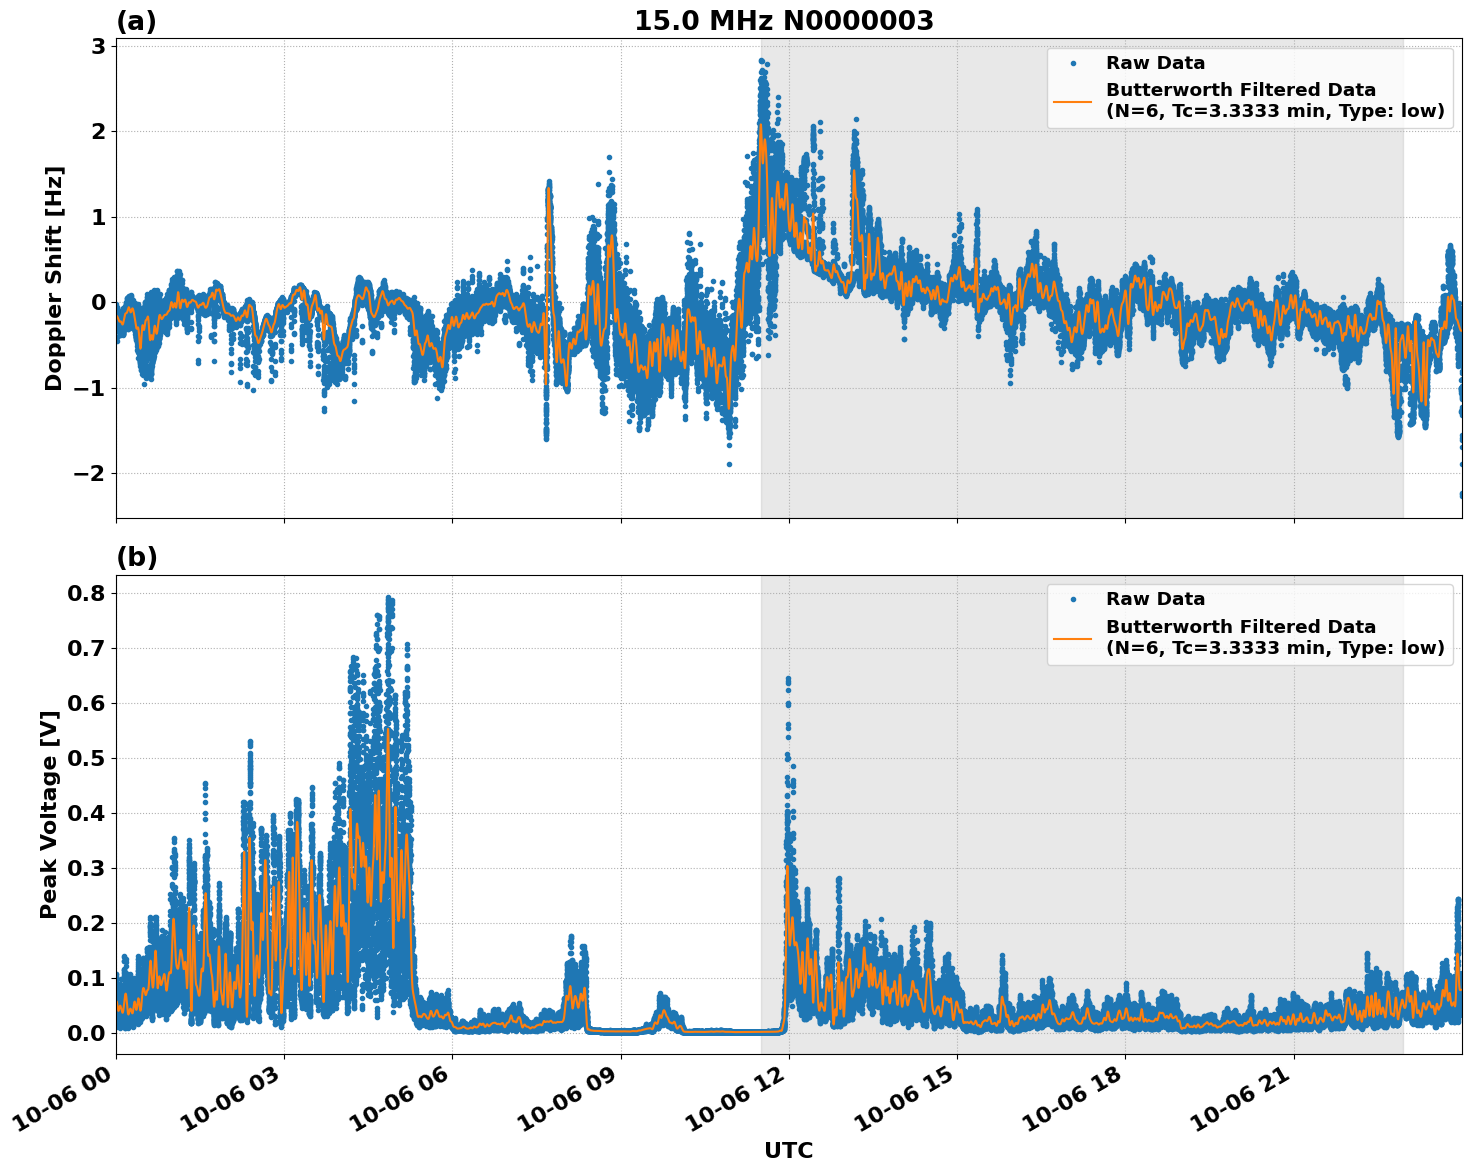Select the plot title 15.0 MHz N0000003
Image resolution: width=1471 pixels, height=1172 pixels.
pyautogui.click(x=785, y=22)
